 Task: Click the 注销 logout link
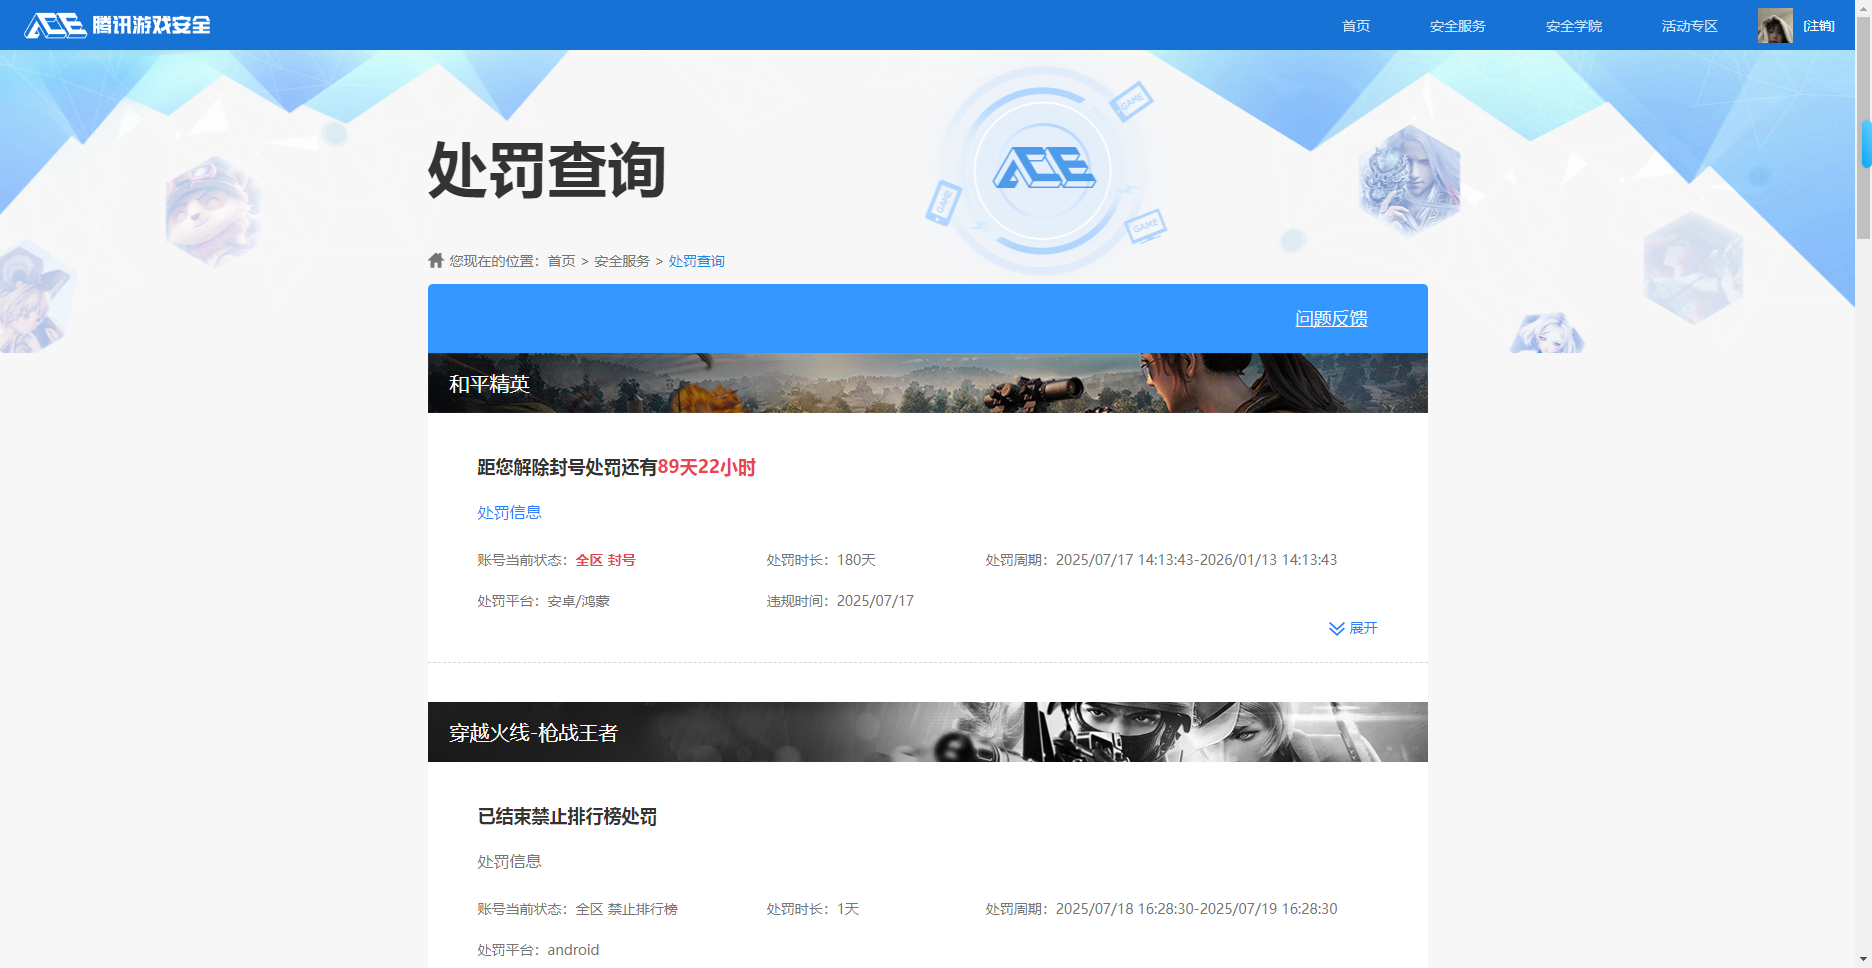(1819, 26)
